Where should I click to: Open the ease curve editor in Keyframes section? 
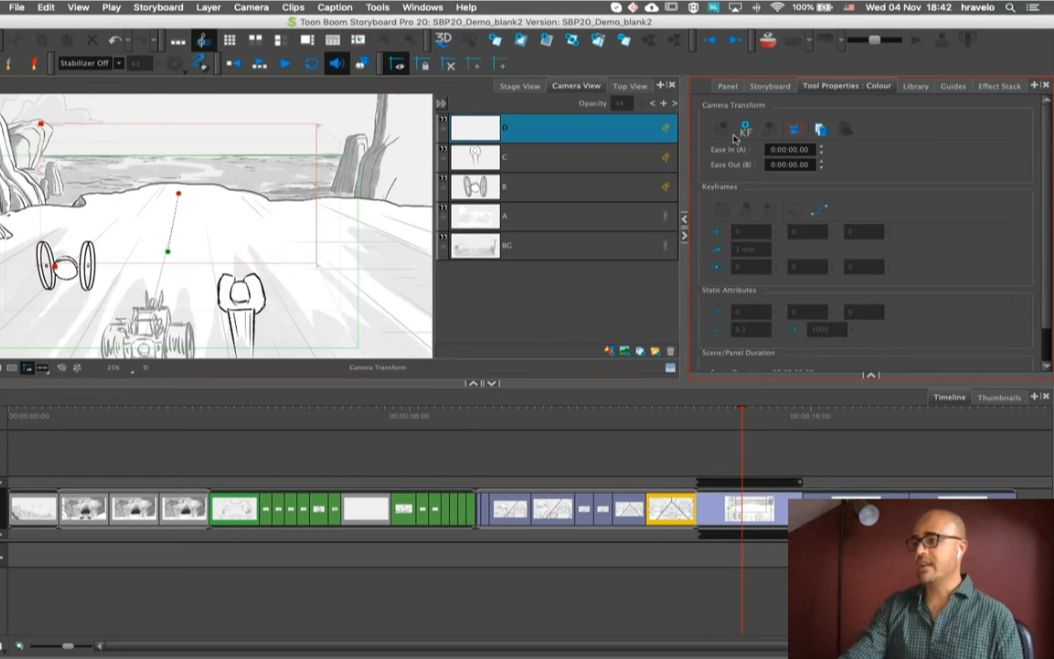click(x=816, y=208)
